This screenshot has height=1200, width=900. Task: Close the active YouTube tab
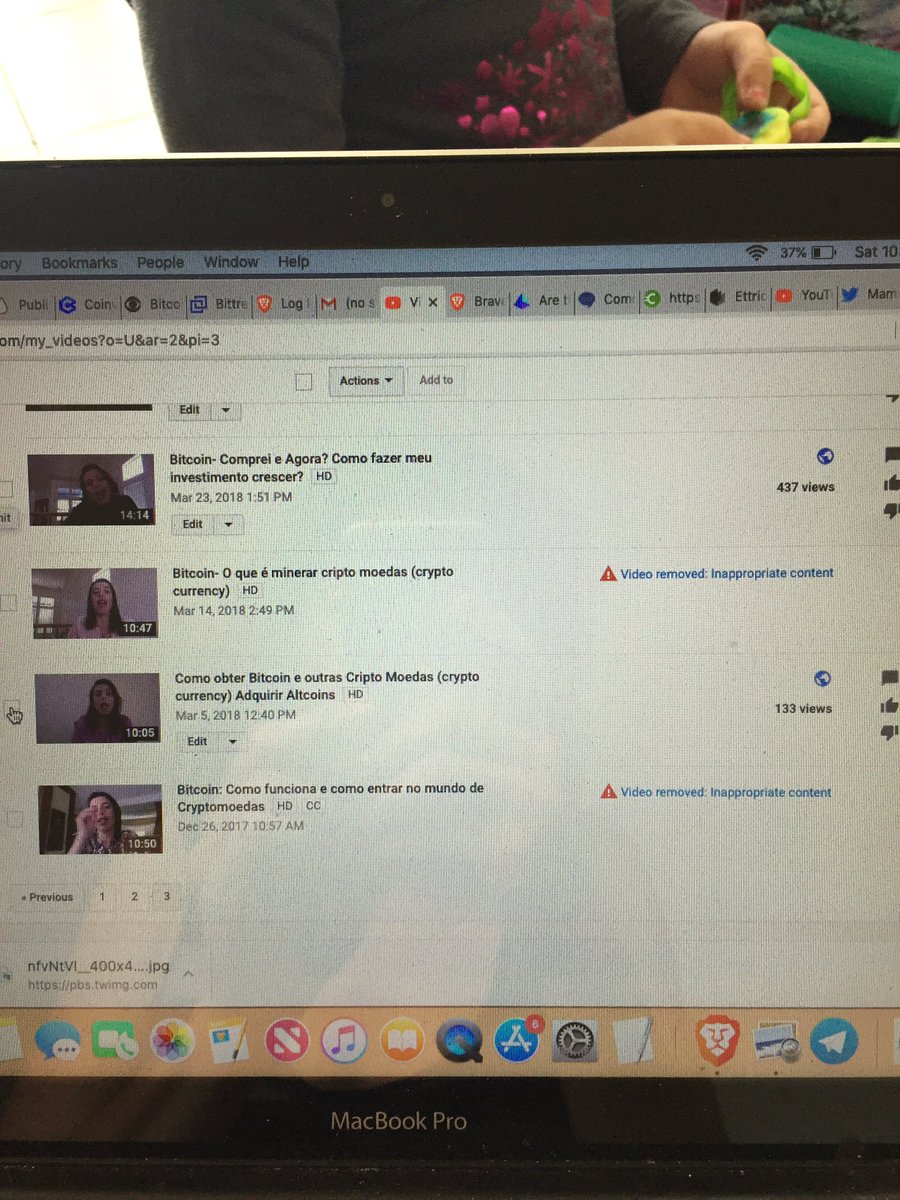432,301
